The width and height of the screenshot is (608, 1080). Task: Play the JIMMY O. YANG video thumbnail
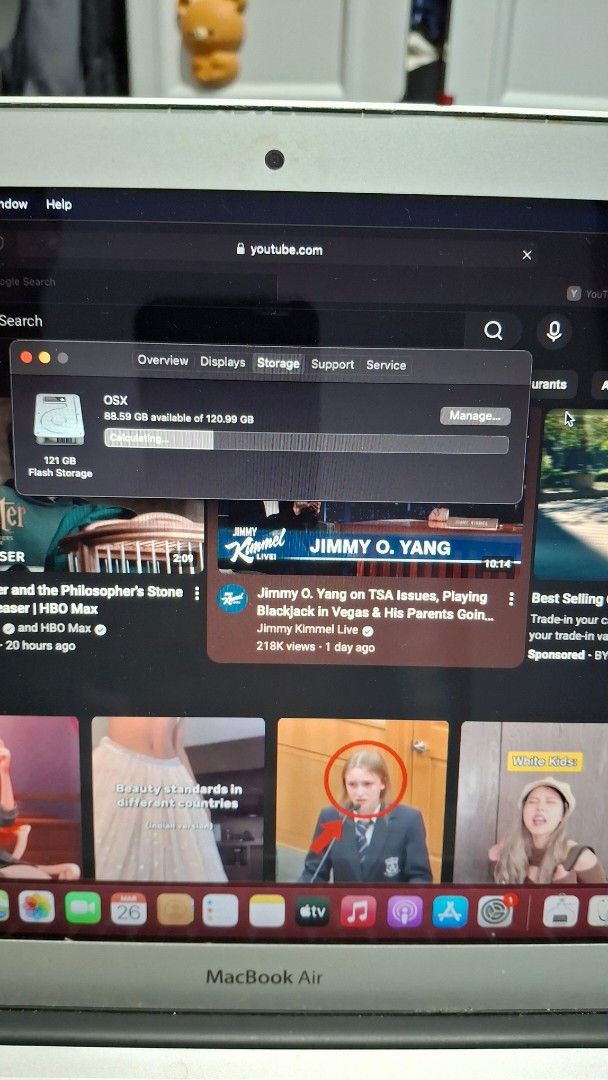point(370,539)
